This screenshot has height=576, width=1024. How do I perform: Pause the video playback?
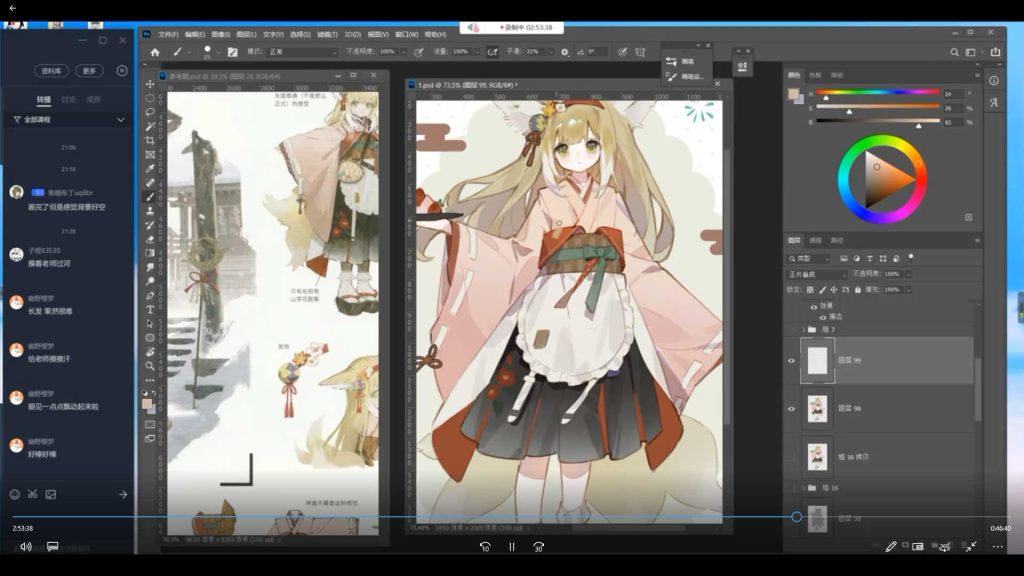coord(511,547)
